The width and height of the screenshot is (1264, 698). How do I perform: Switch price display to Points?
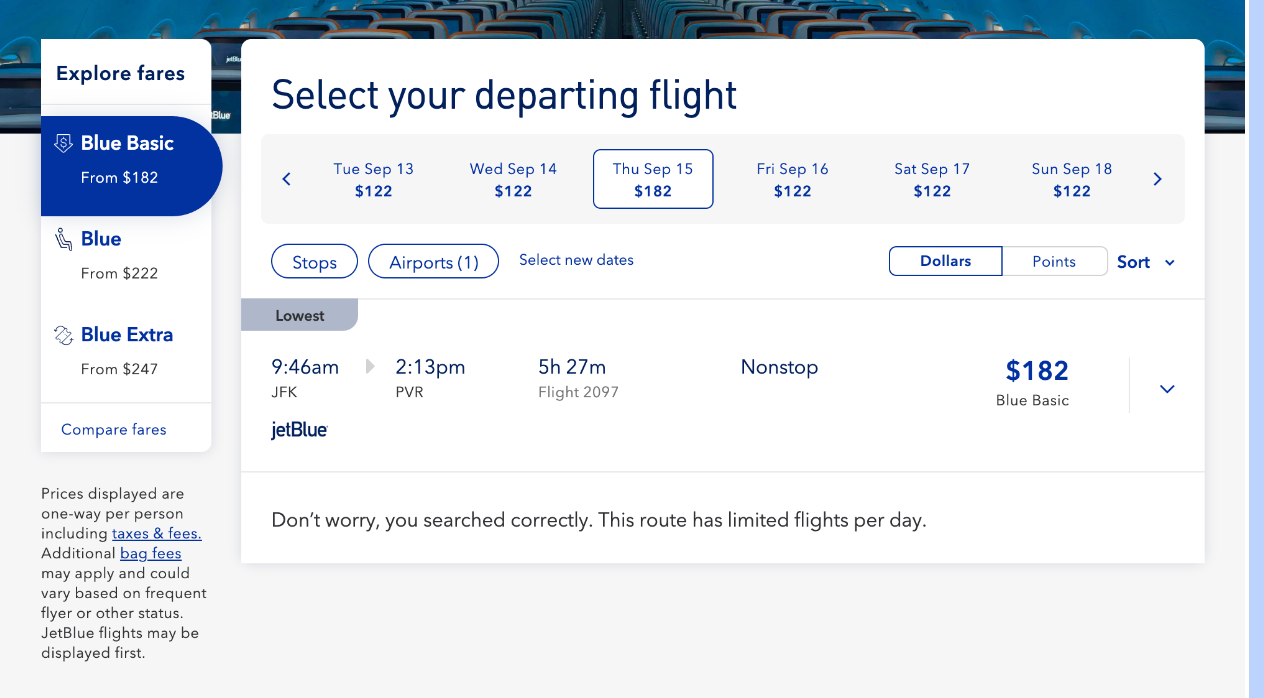click(x=1054, y=261)
